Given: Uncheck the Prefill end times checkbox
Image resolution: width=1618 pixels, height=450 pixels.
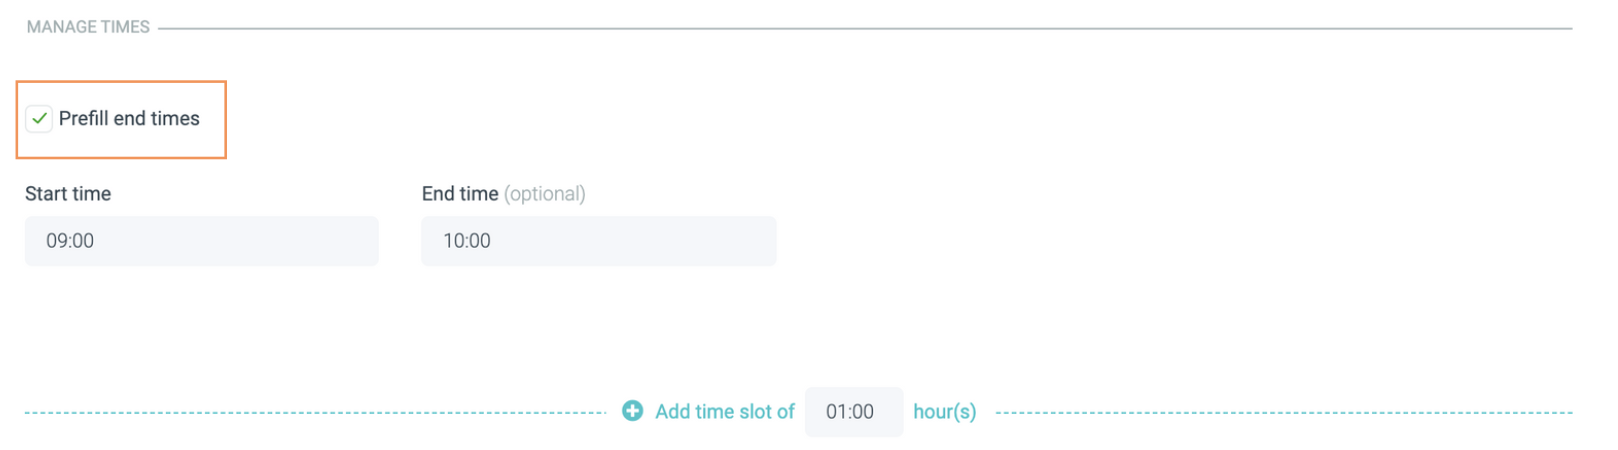Looking at the screenshot, I should tap(39, 118).
